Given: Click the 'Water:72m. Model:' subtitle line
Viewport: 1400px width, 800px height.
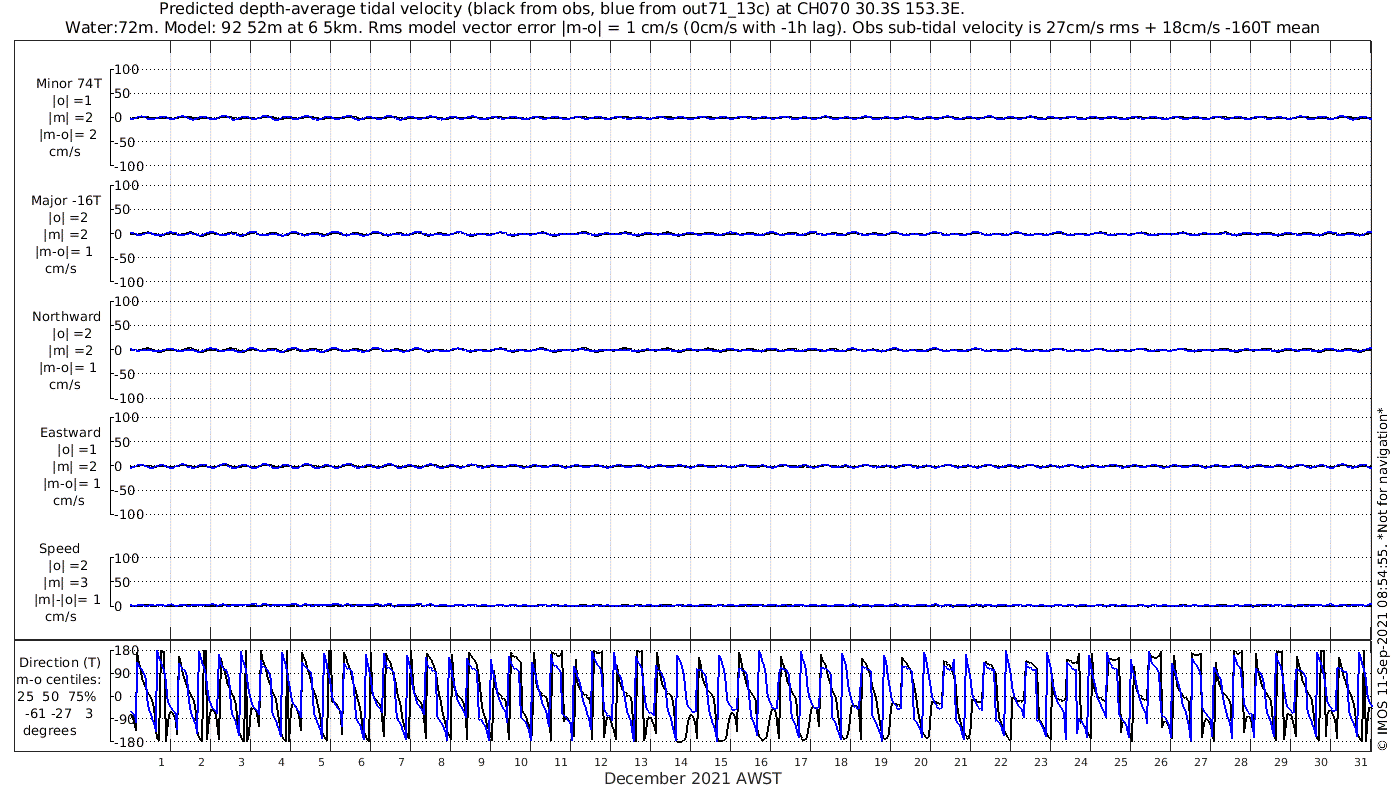Looking at the screenshot, I should click(692, 28).
